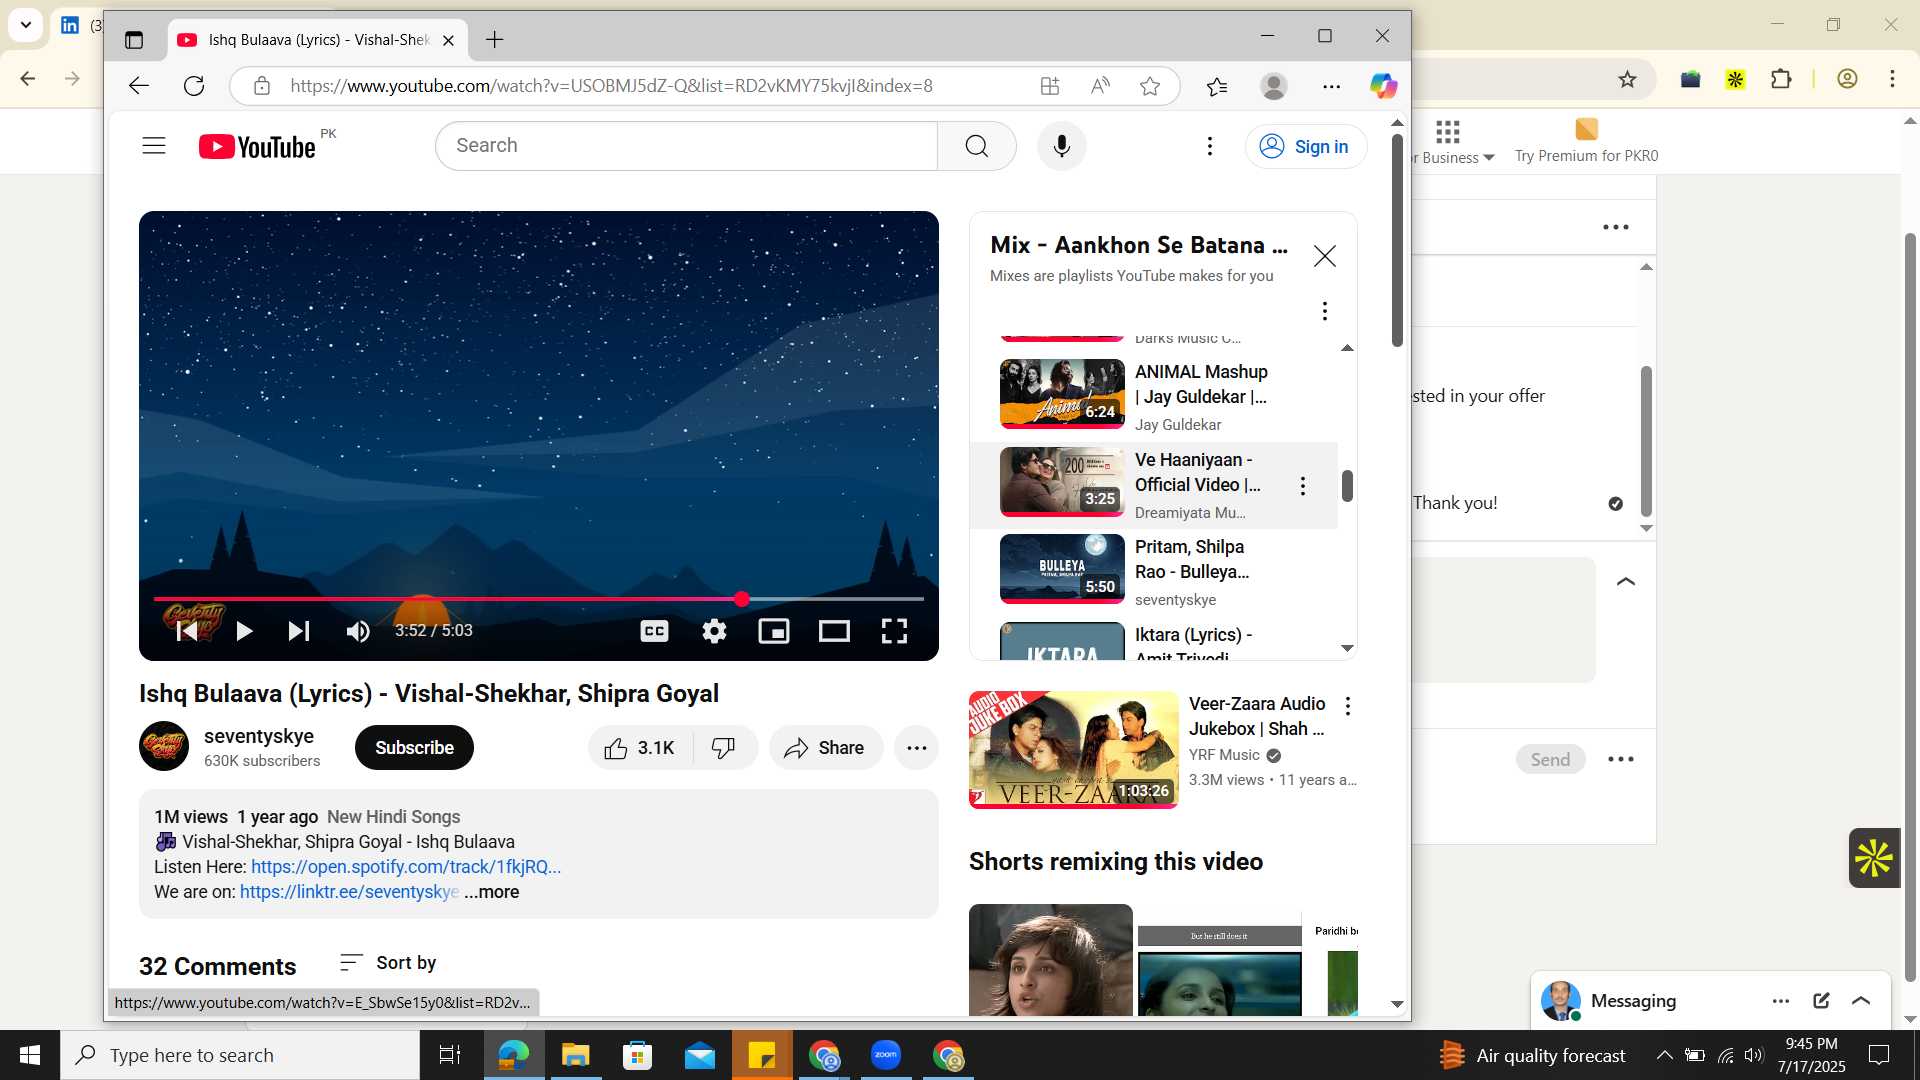Go back in Edge browser

(x=138, y=86)
